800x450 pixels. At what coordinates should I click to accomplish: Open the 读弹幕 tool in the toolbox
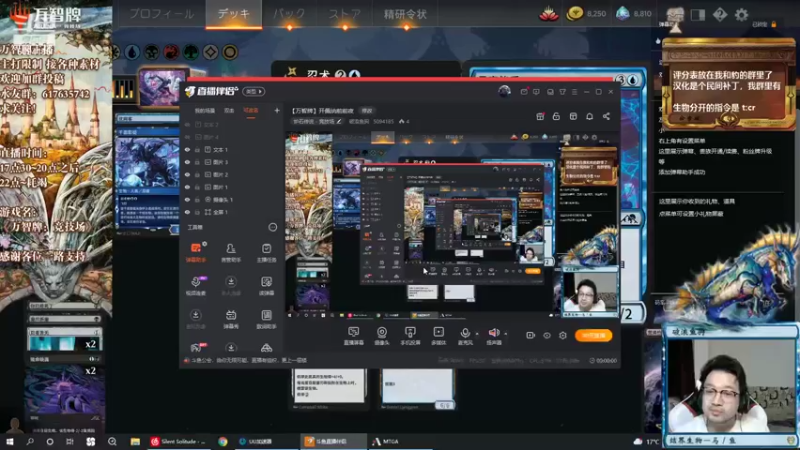pos(266,285)
